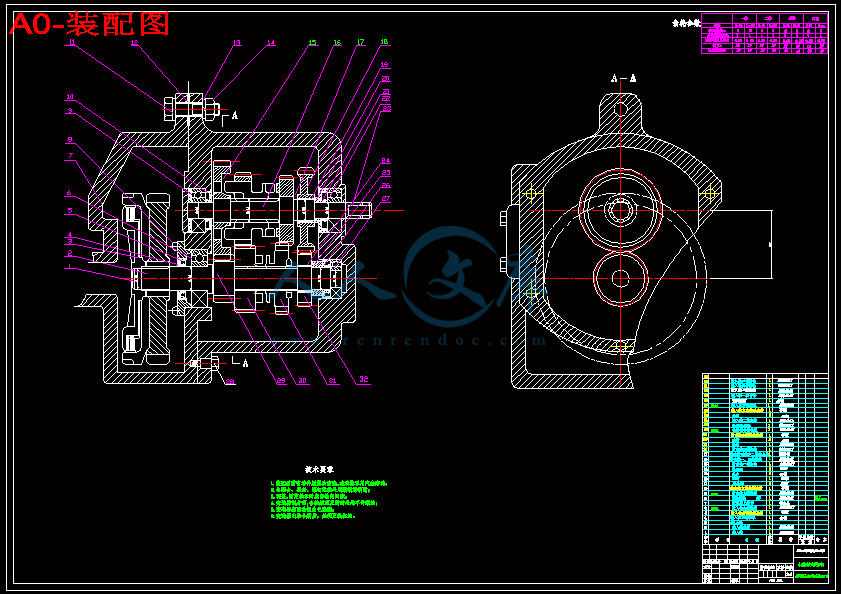Select the 技术要求 heading text
The image size is (841, 594).
320,470
